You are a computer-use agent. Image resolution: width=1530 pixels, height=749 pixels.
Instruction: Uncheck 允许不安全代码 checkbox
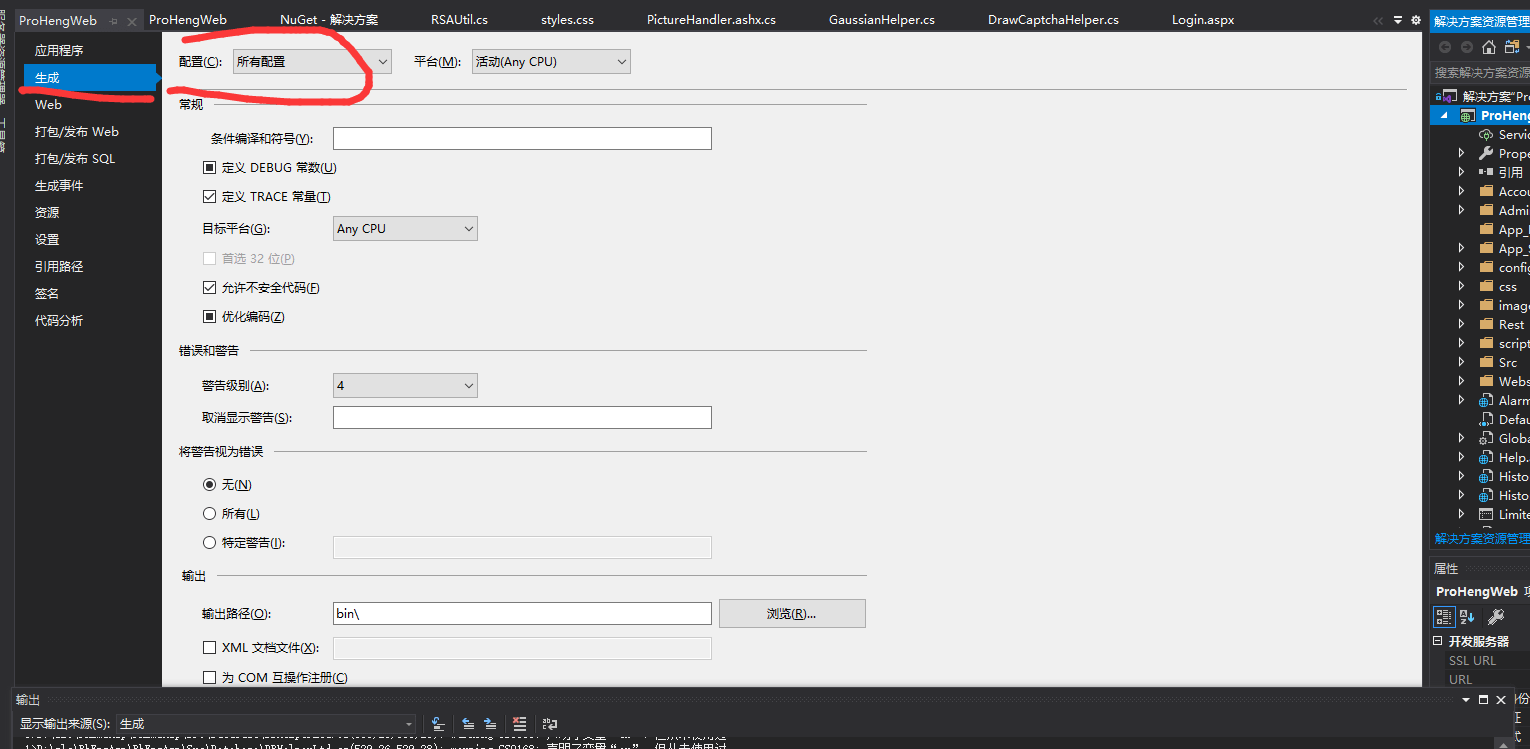coord(209,288)
